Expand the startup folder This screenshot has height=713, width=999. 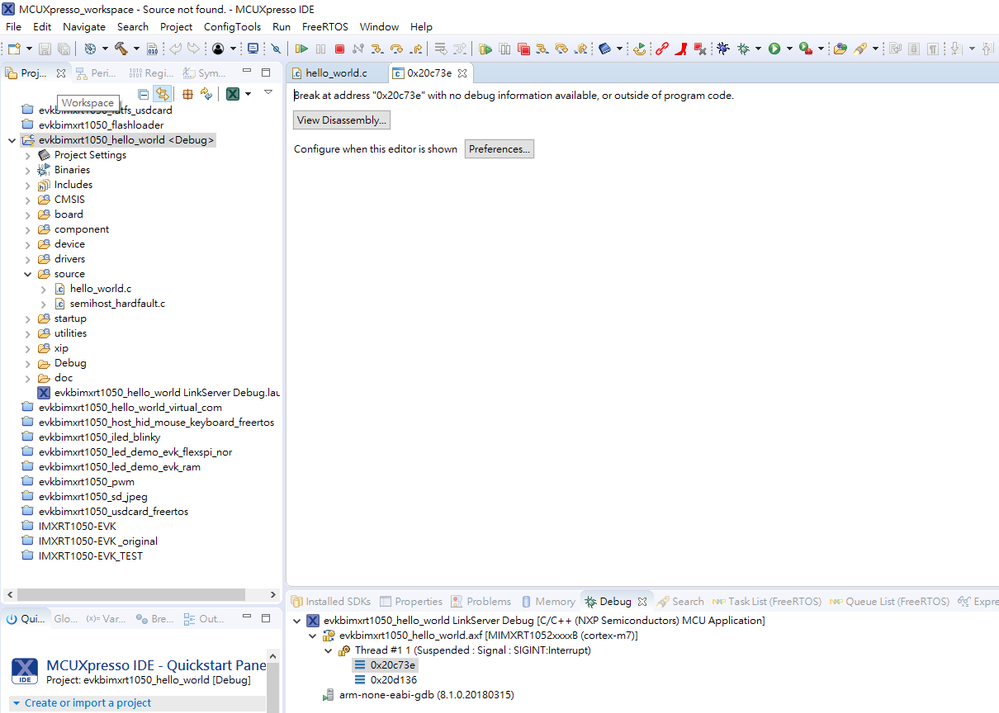pos(27,319)
